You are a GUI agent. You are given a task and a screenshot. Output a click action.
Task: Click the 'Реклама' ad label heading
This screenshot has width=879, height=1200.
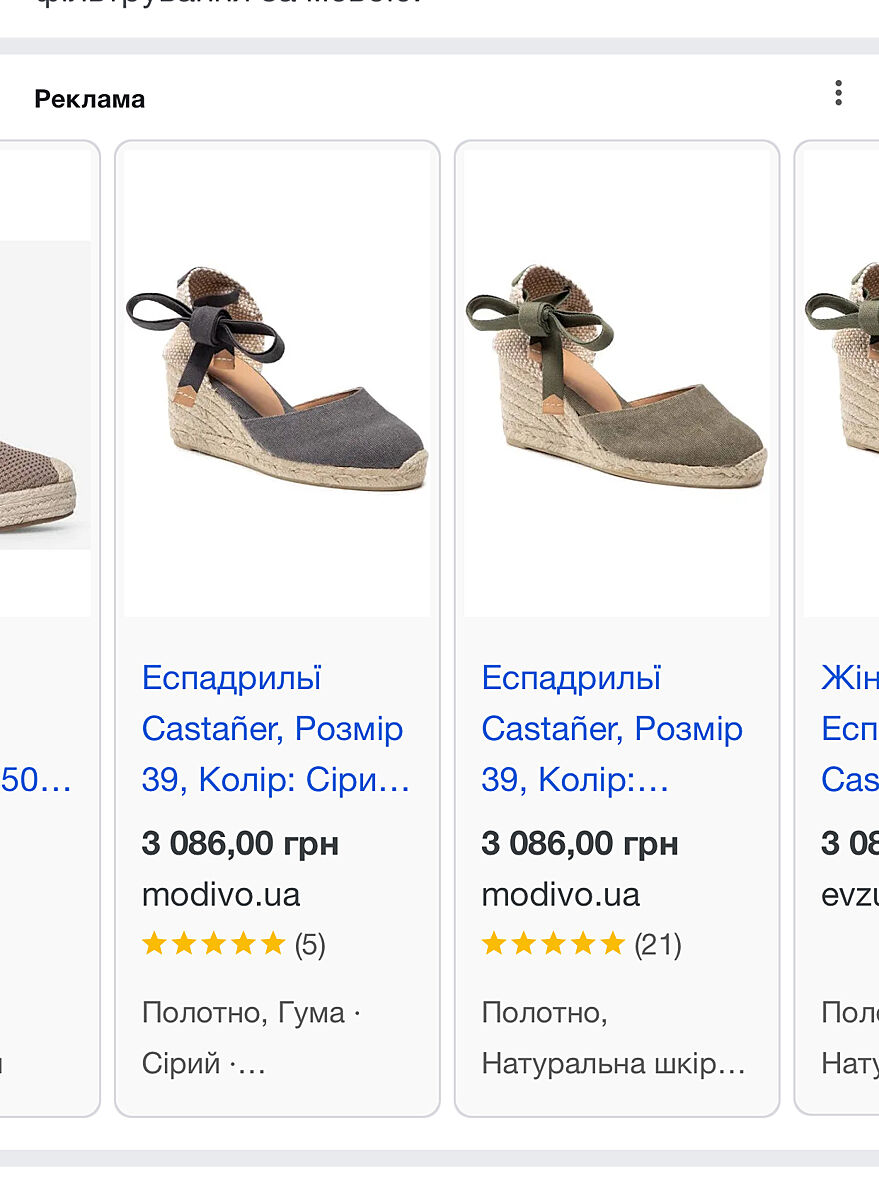(x=90, y=99)
